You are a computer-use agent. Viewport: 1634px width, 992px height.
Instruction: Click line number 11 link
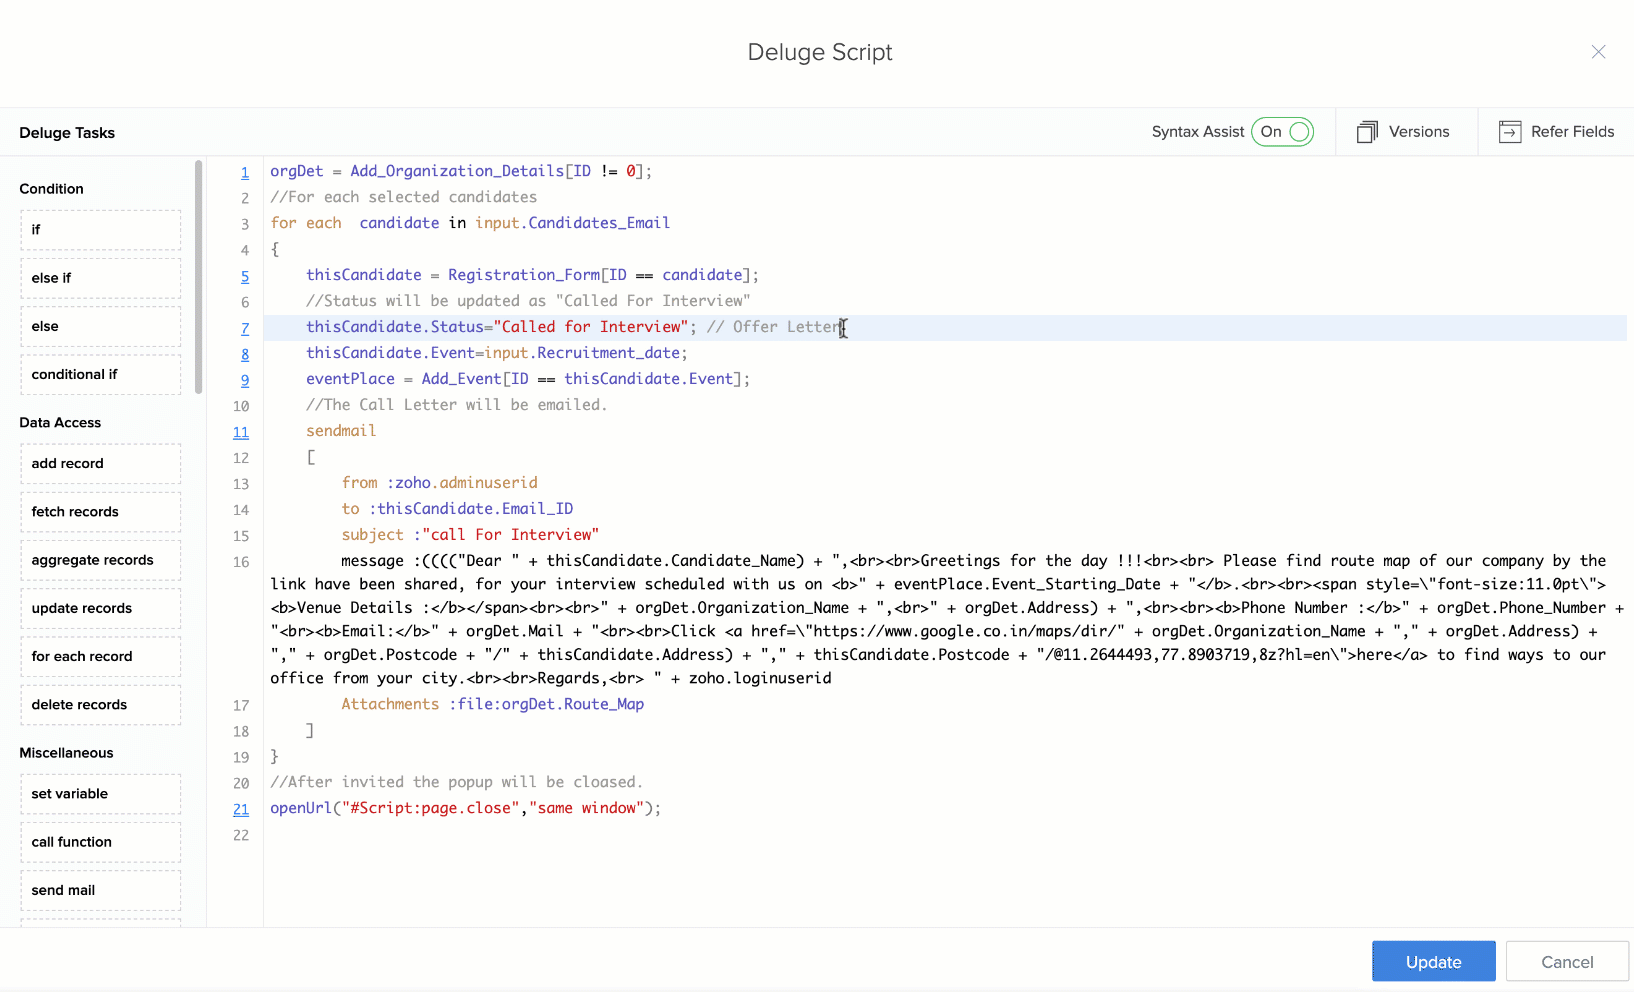[x=241, y=432]
